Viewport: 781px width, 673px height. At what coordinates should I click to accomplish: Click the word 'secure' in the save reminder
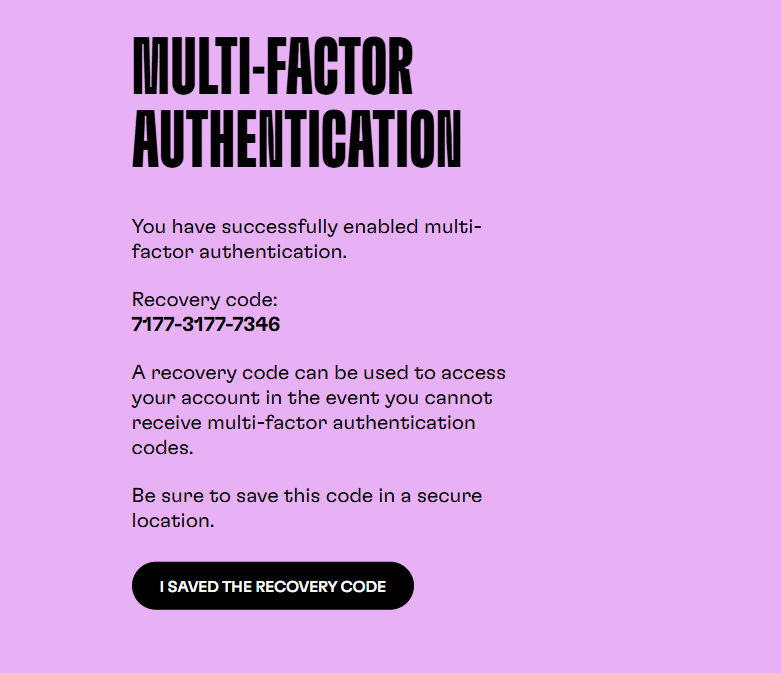[x=449, y=496]
